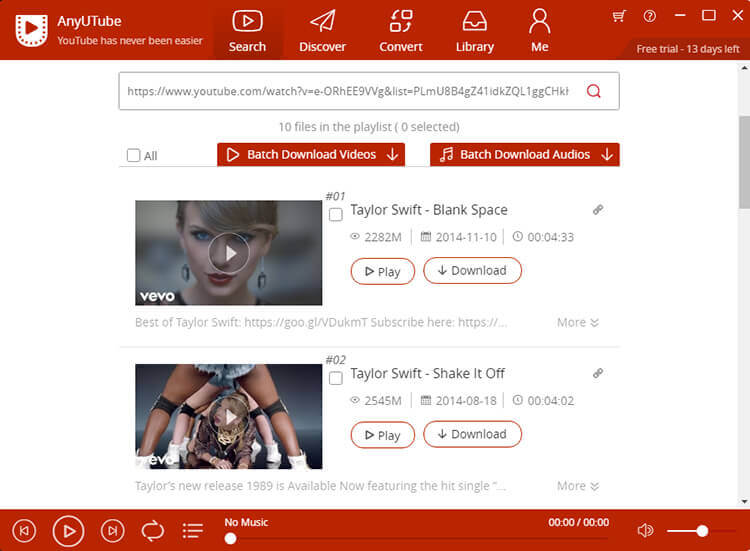Viewport: 750px width, 551px height.
Task: Click the '2282M' views count
Action: tap(383, 237)
